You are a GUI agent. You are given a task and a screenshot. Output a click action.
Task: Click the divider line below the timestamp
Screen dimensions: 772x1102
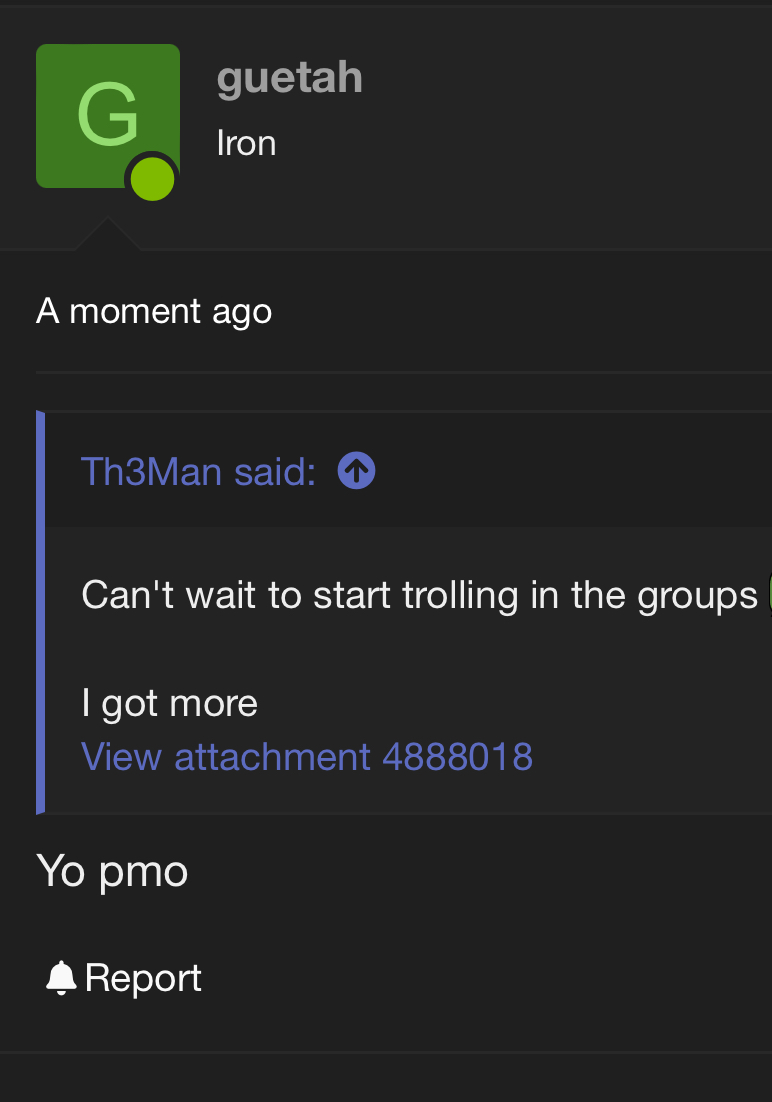pos(400,372)
